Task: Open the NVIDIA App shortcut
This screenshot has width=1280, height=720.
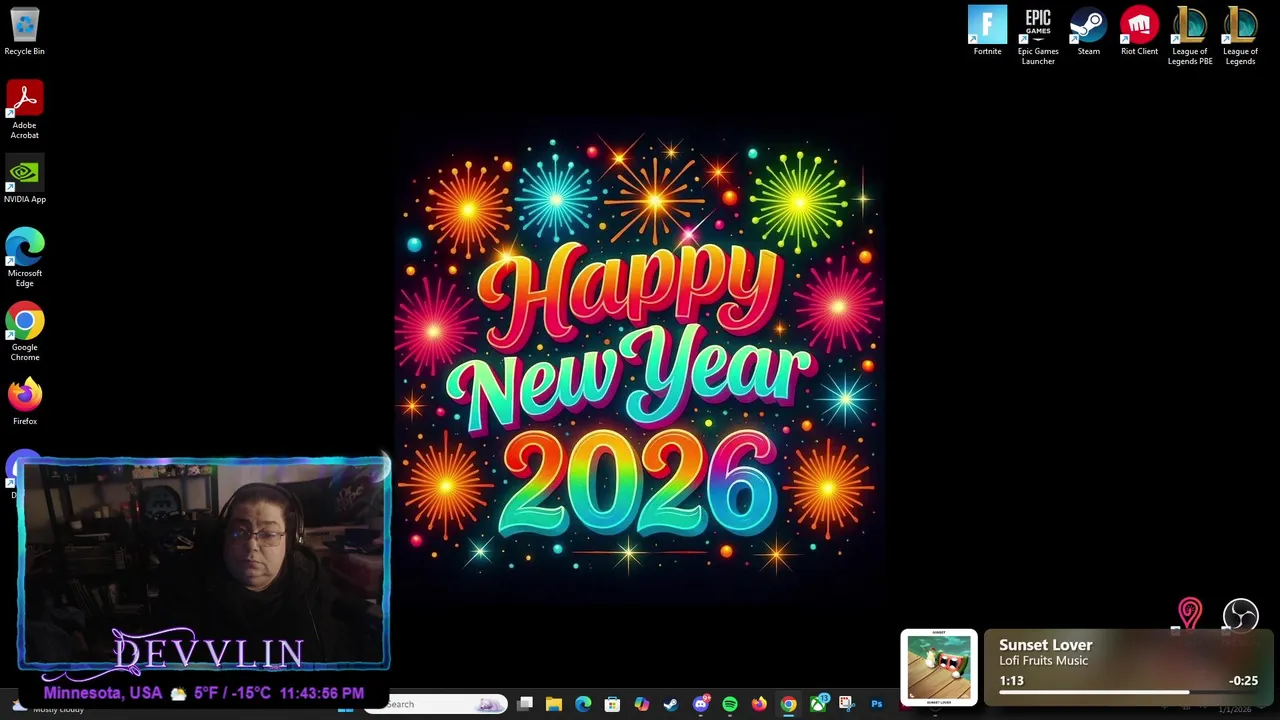Action: [24, 180]
